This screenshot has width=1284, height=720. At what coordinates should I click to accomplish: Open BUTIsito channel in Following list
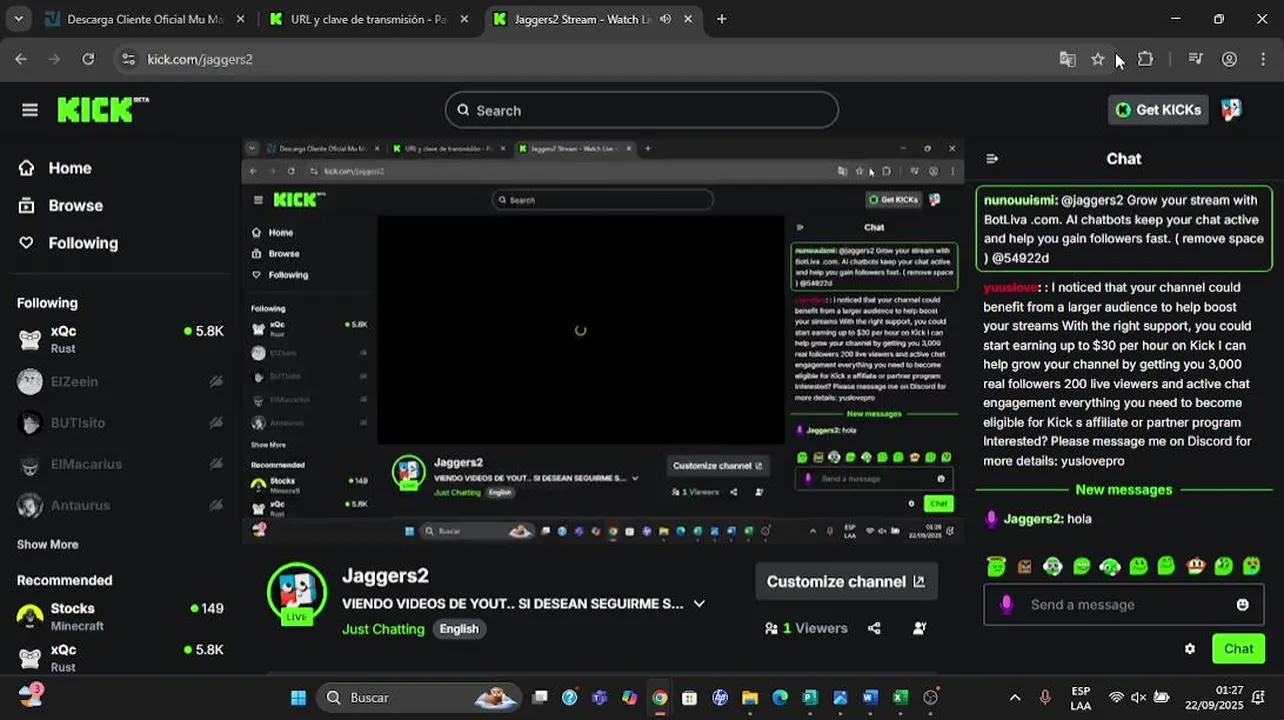coord(120,423)
